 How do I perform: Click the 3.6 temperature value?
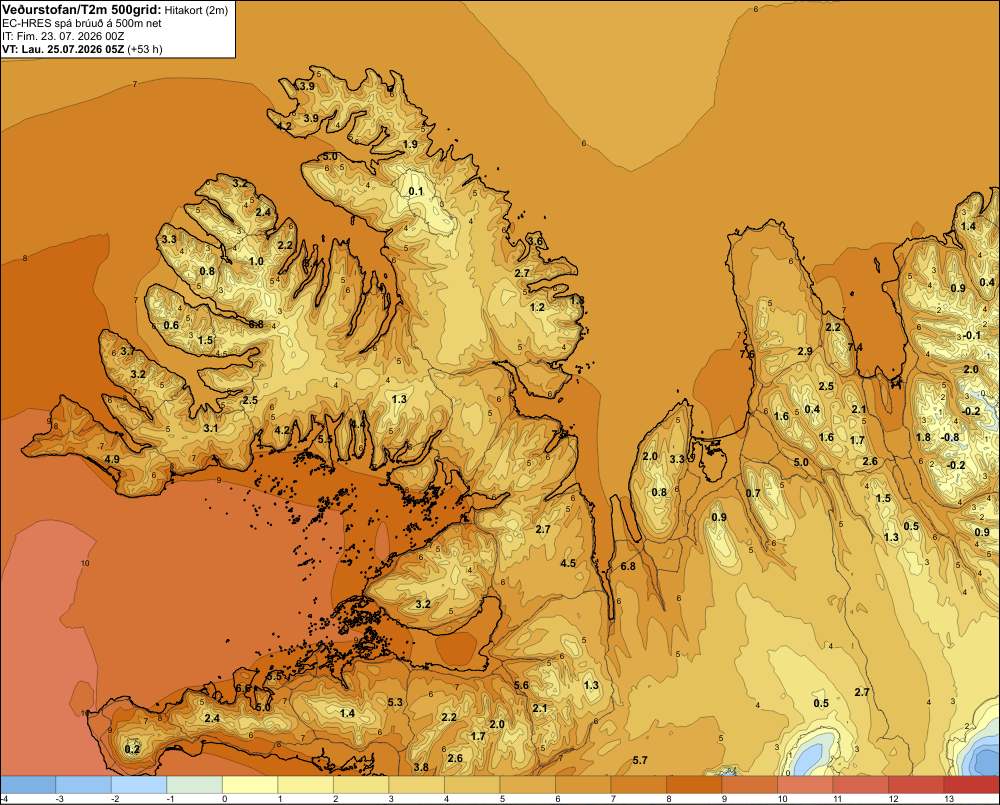[x=536, y=241]
